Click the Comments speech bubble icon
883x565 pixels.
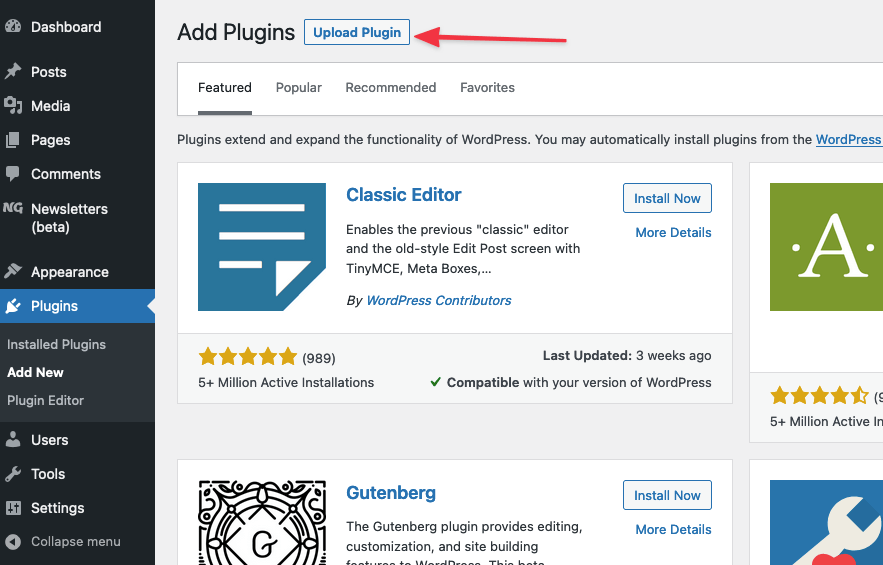coord(13,174)
